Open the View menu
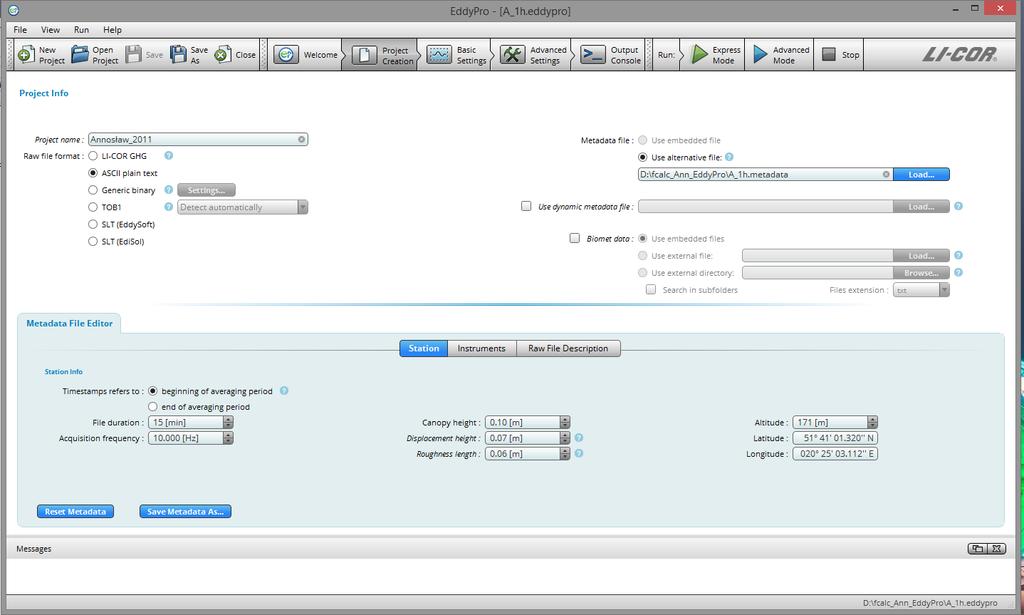The image size is (1024, 615). [50, 29]
